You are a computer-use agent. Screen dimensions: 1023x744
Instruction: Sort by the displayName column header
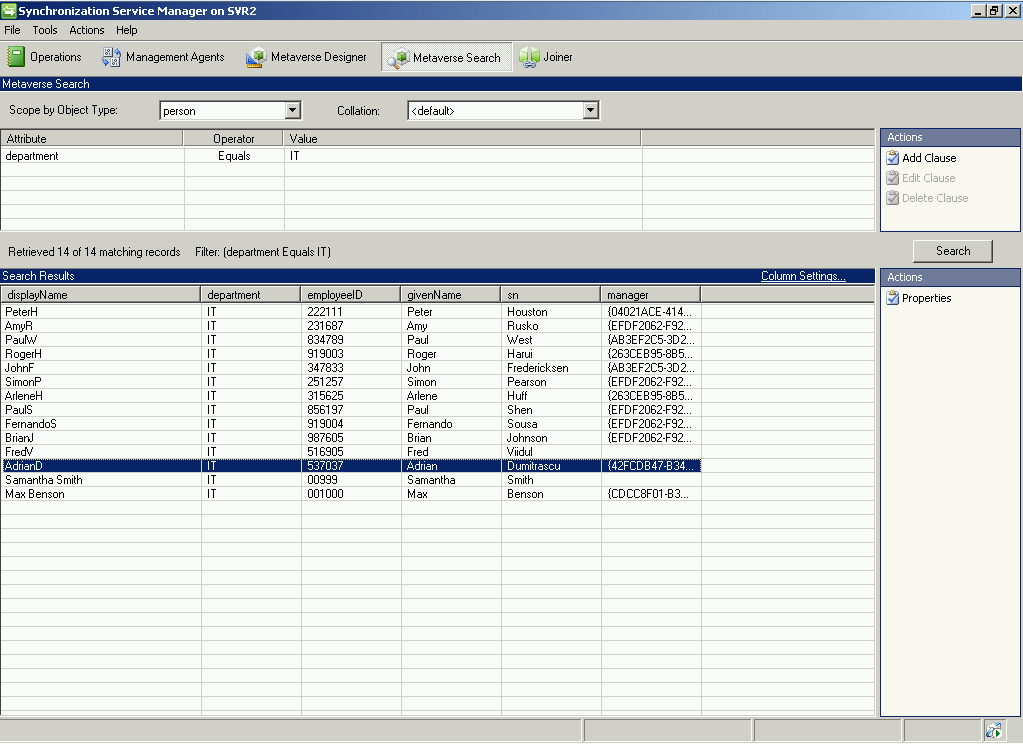[x=100, y=295]
